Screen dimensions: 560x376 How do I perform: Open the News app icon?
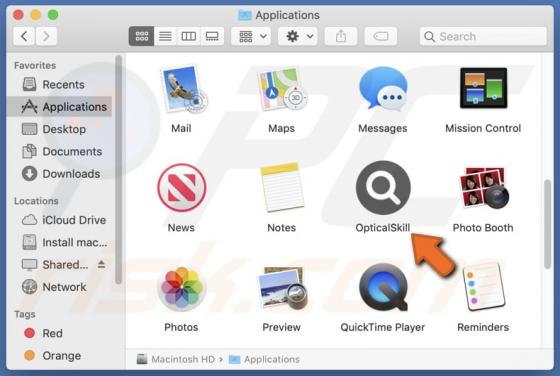182,187
